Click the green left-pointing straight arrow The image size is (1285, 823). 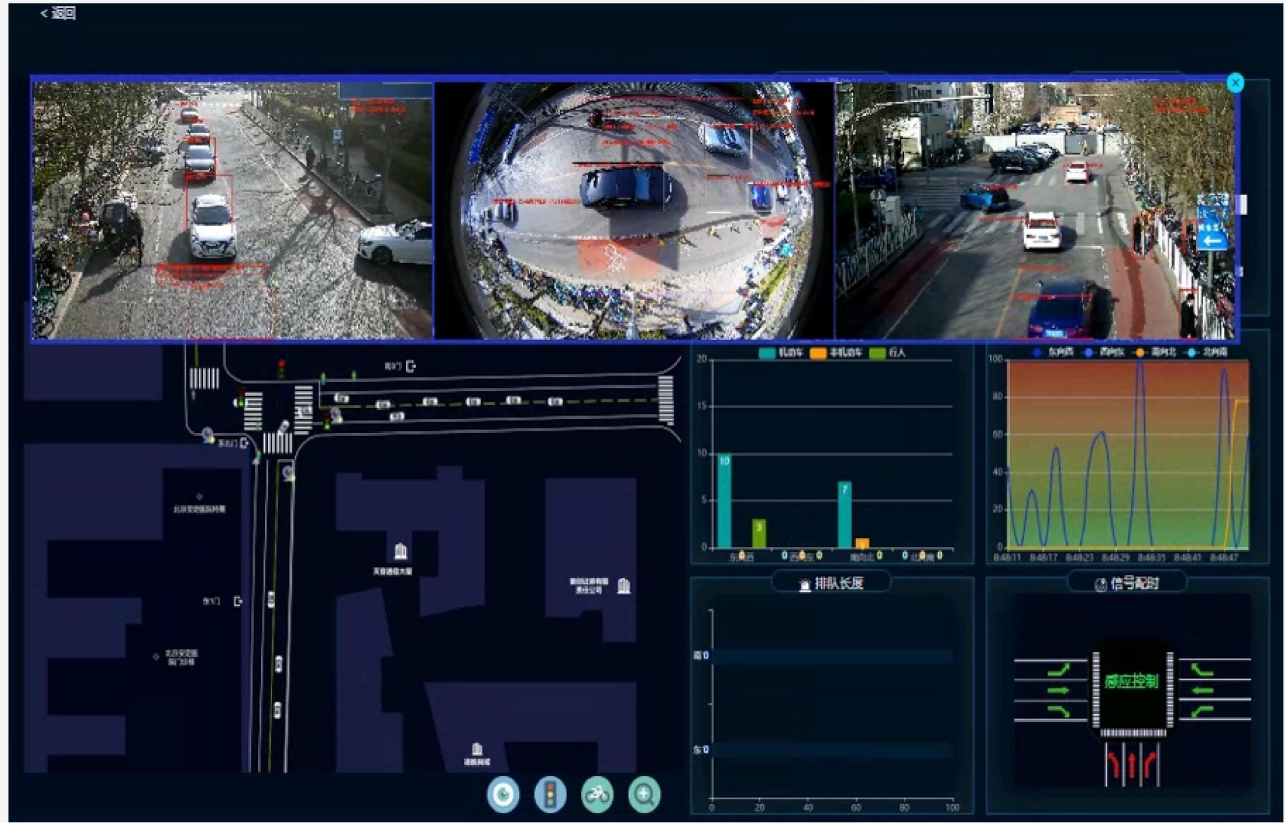pos(1202,690)
